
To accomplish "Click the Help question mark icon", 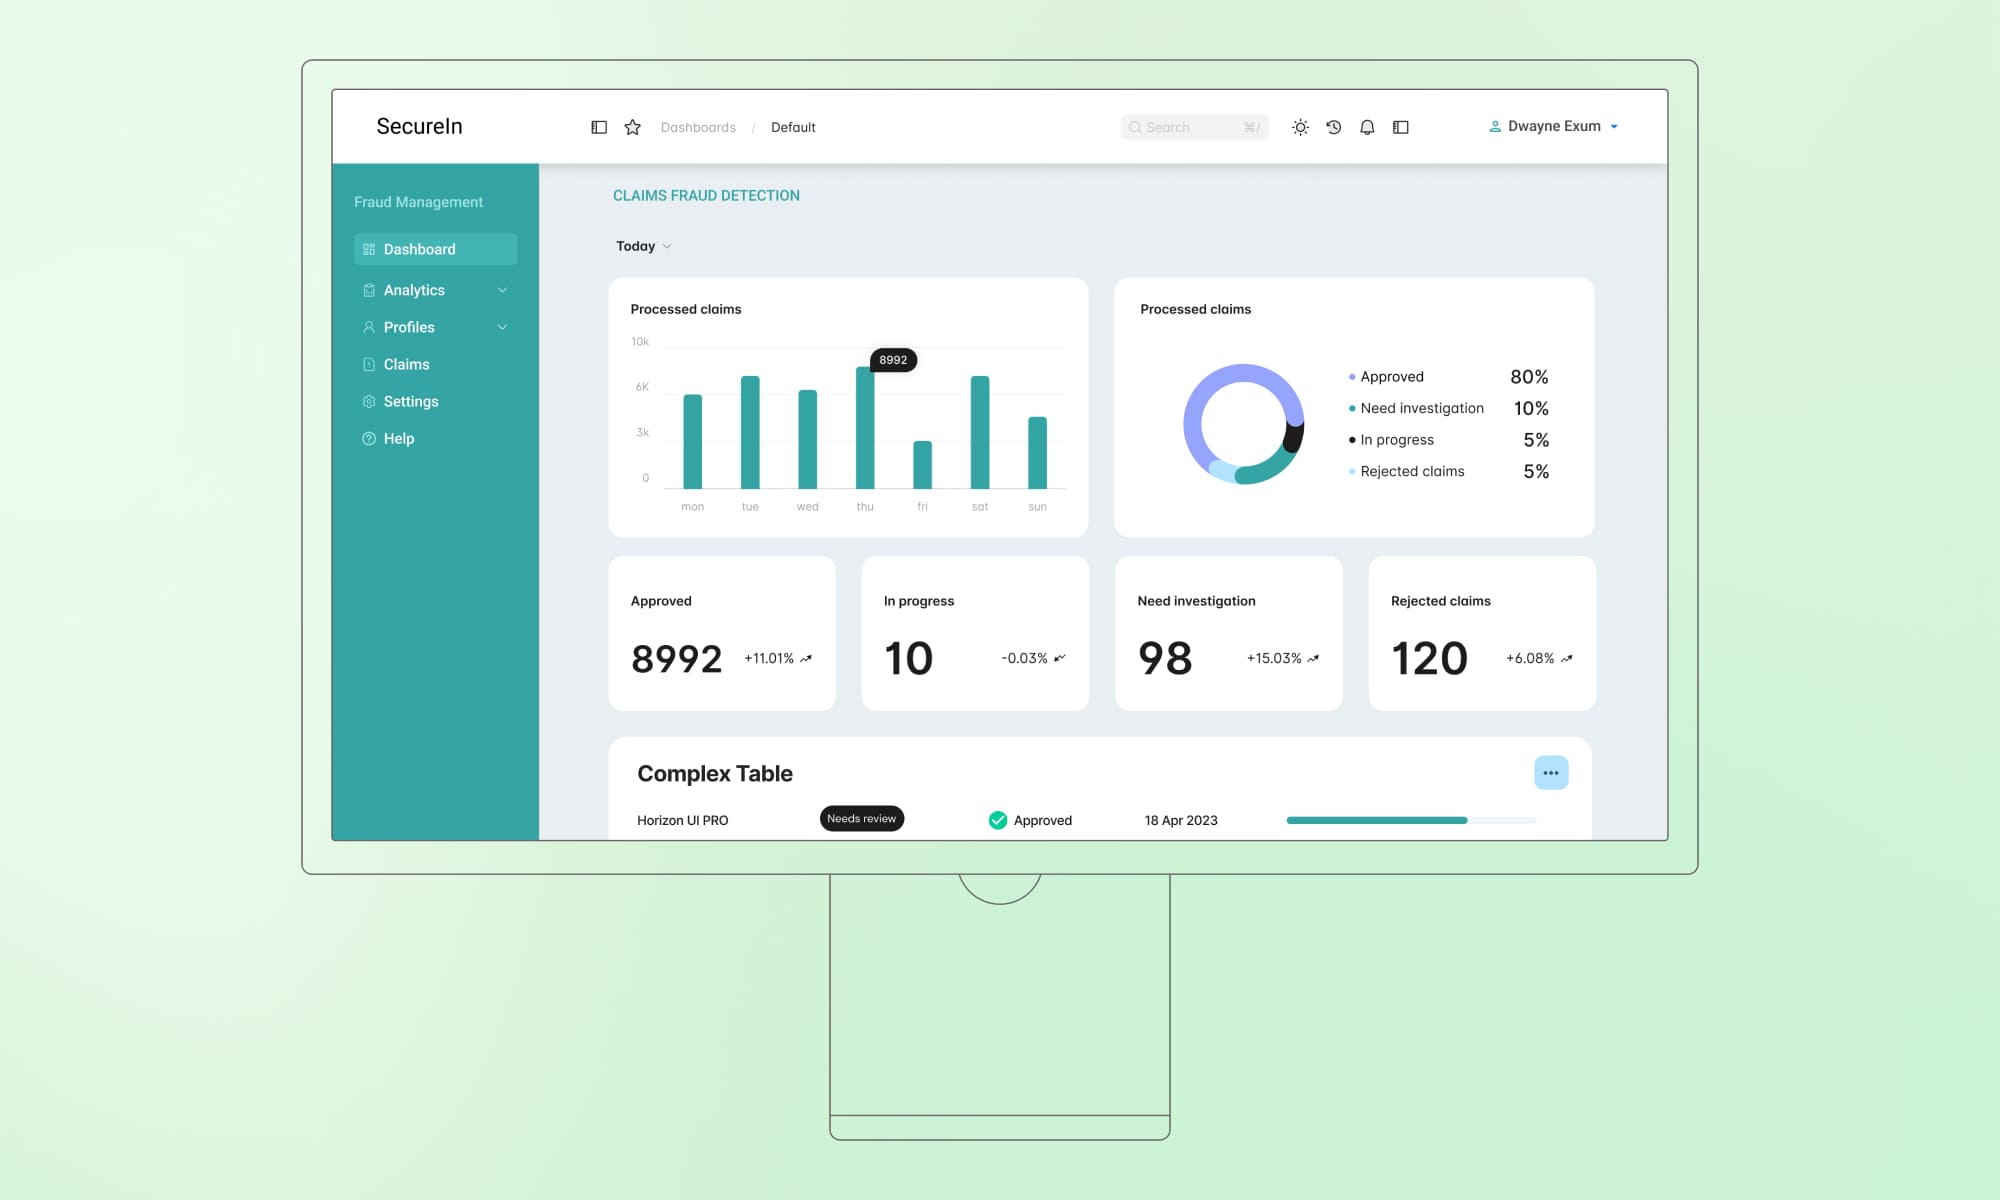I will pyautogui.click(x=369, y=438).
